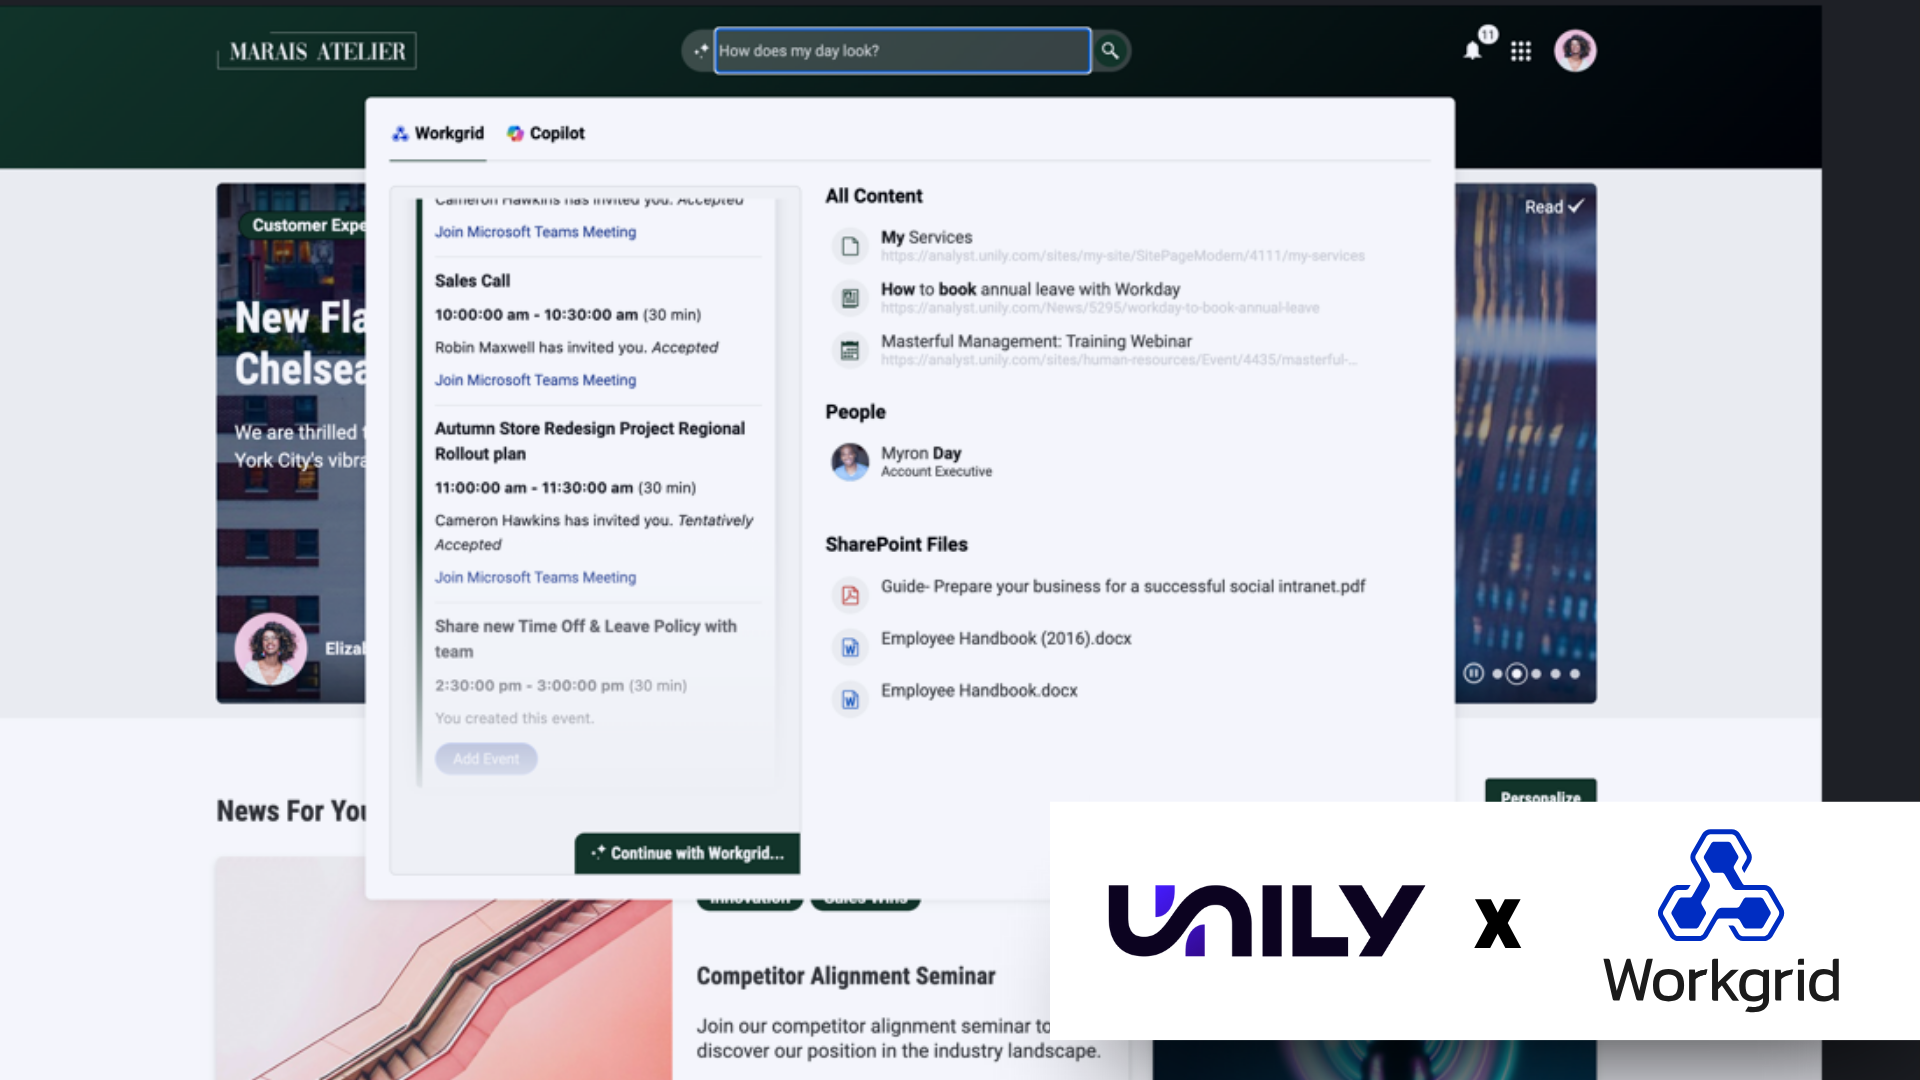
Task: Open the notifications bell
Action: tap(1472, 51)
